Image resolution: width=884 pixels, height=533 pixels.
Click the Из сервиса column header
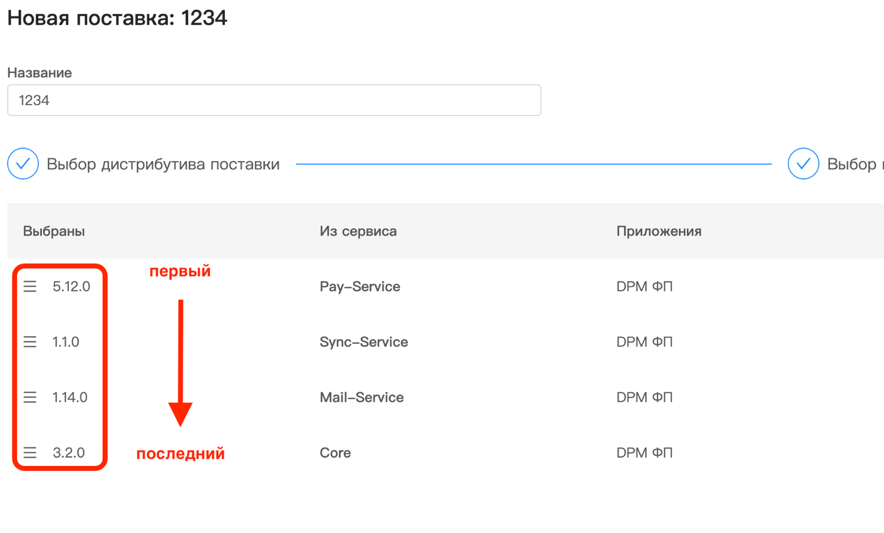(358, 231)
